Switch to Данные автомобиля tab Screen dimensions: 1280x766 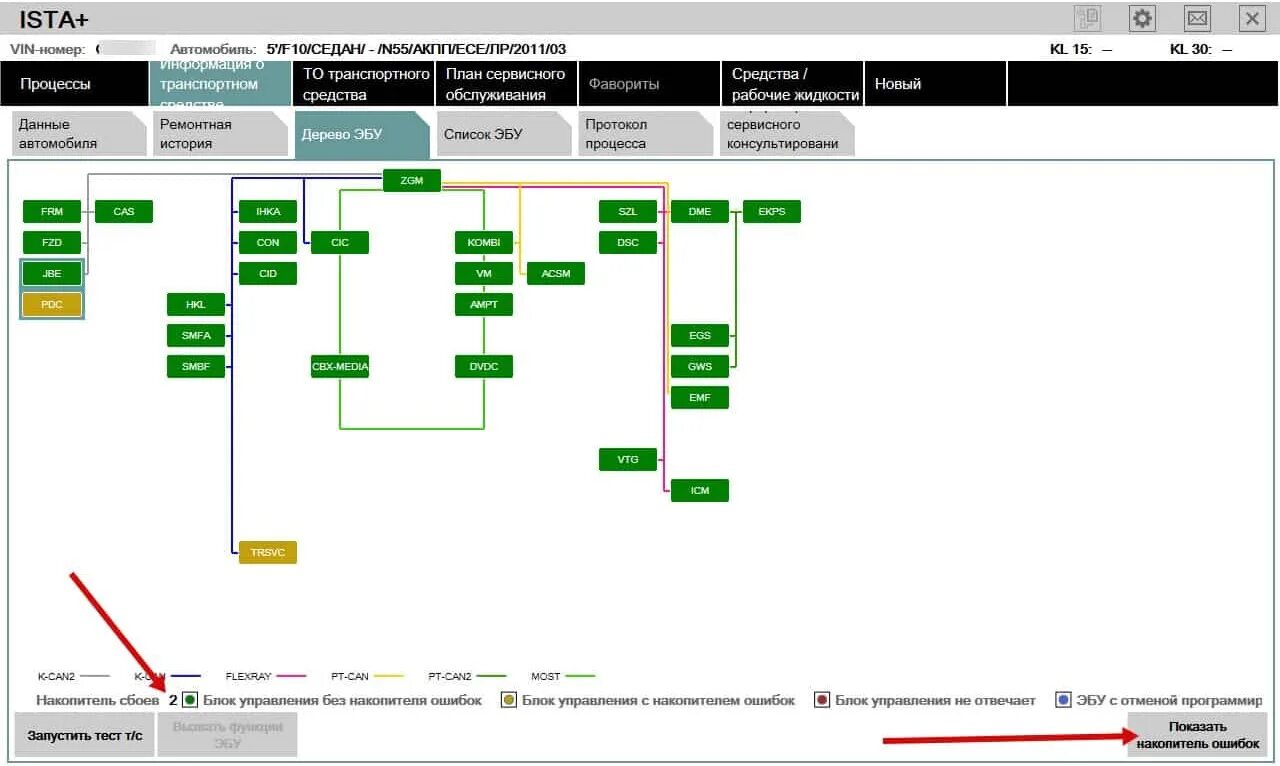point(80,134)
